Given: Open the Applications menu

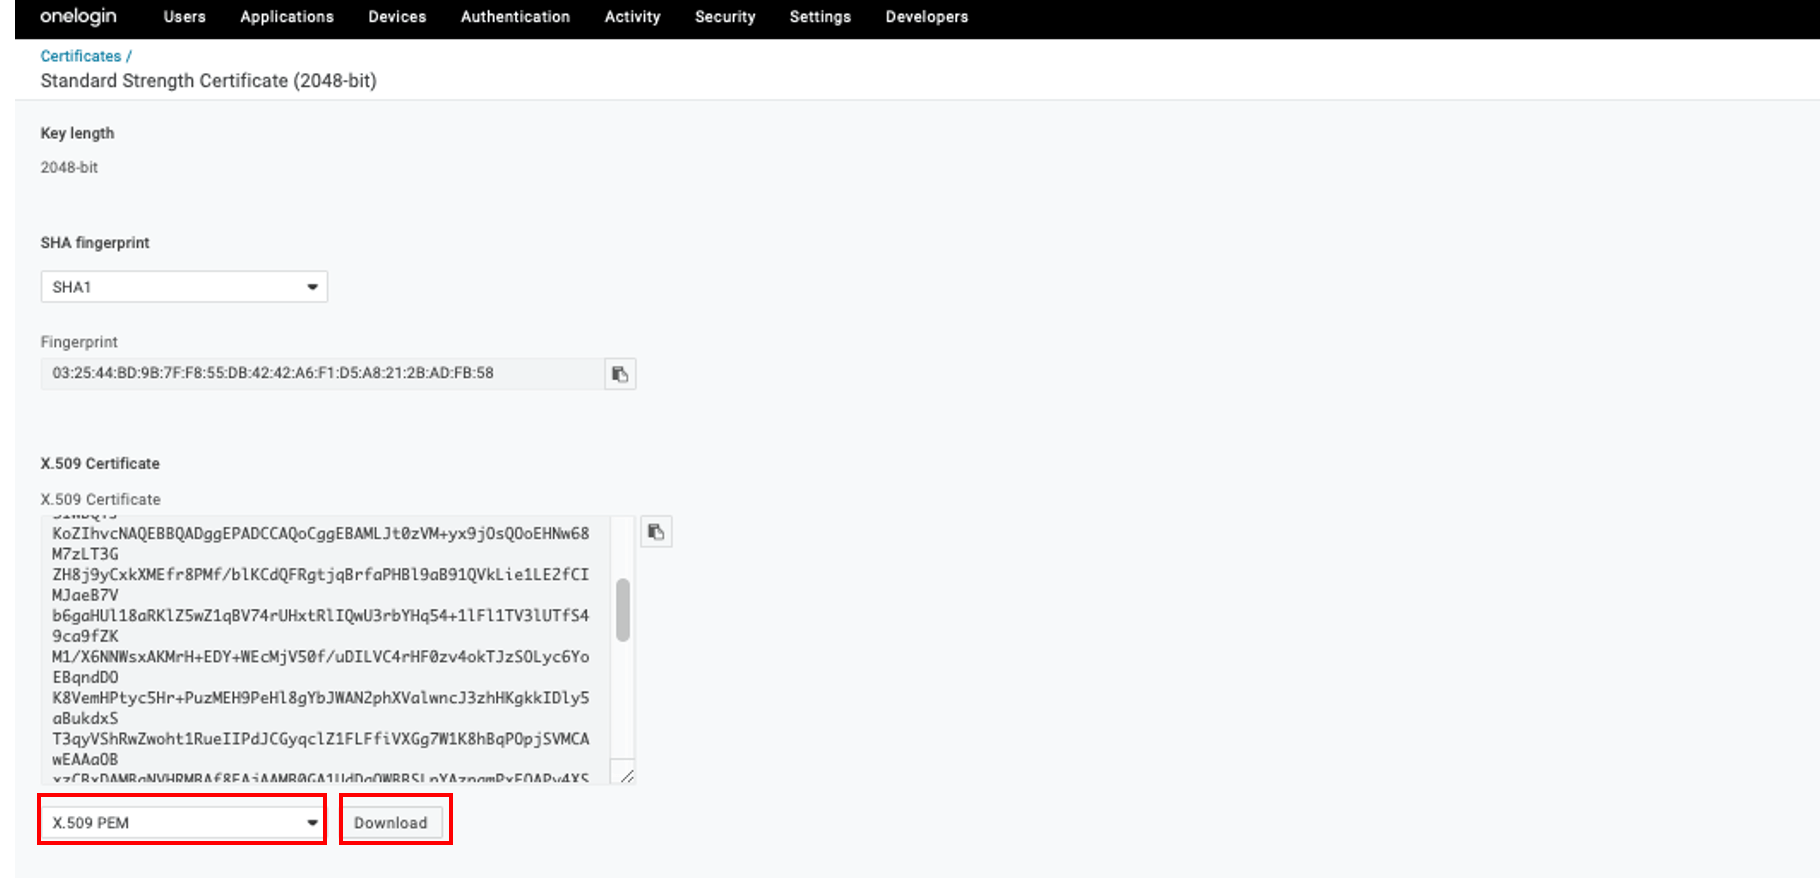Looking at the screenshot, I should tap(287, 17).
